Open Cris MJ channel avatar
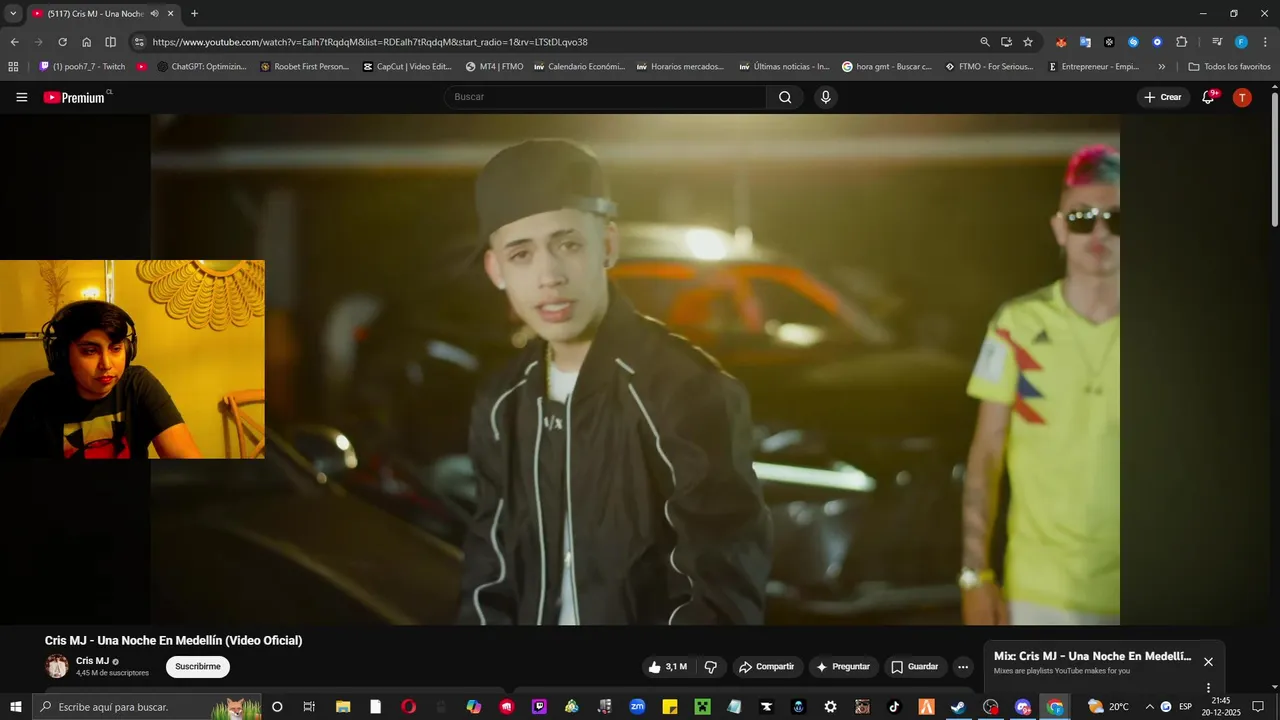1280x720 pixels. click(57, 666)
